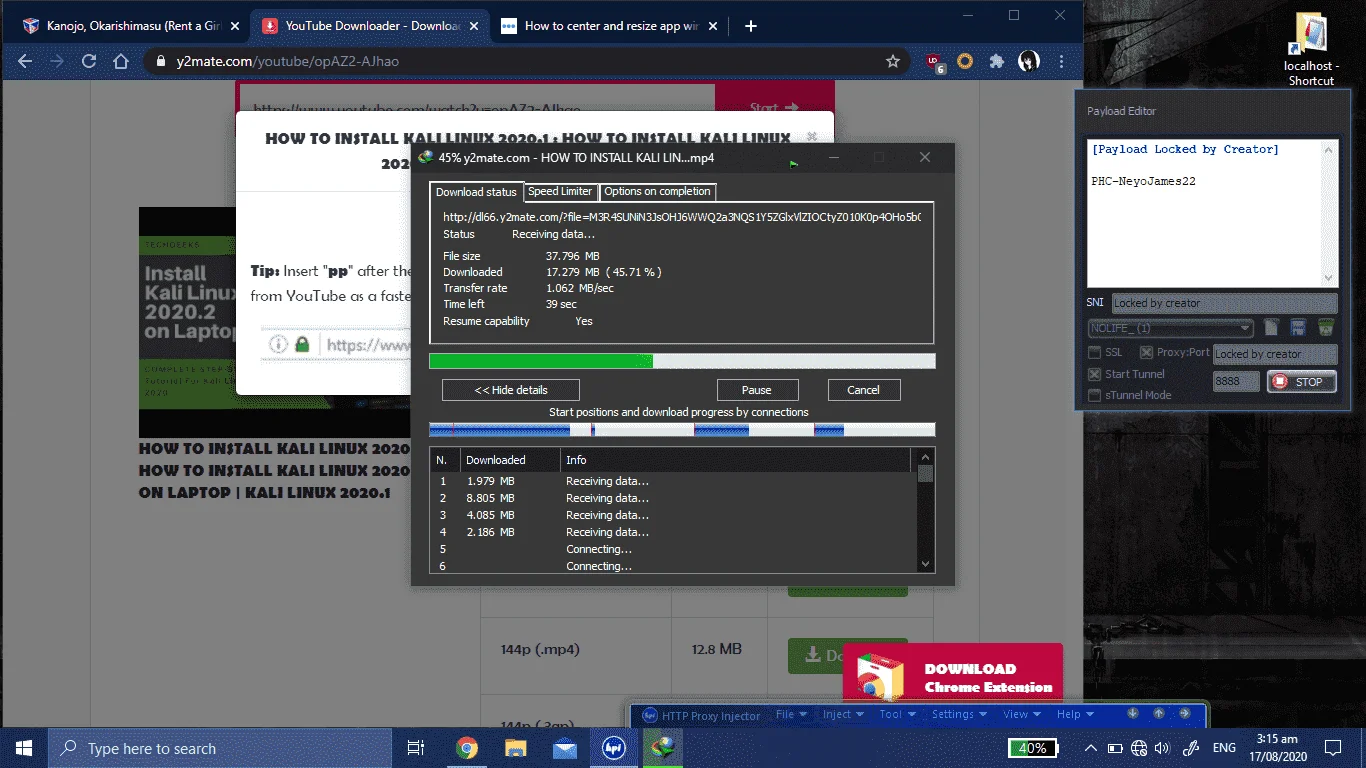Click the up arrow icon in HTTP Proxy Injector
Screen dimensions: 1366x768
[1159, 713]
